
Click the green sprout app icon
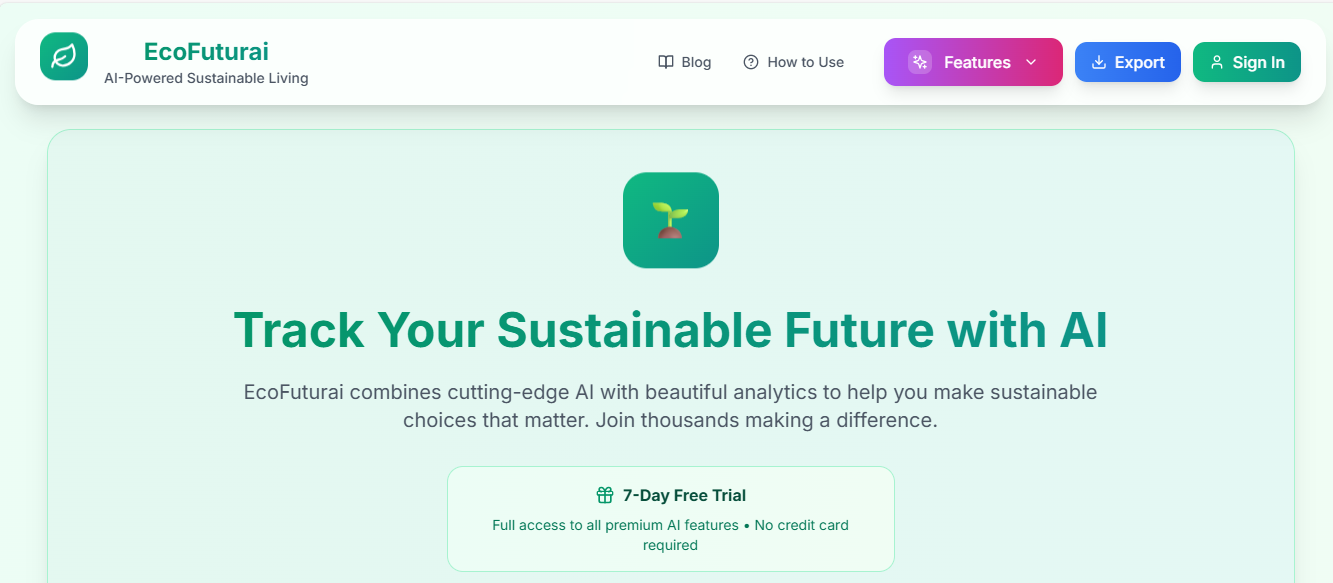pyautogui.click(x=670, y=220)
